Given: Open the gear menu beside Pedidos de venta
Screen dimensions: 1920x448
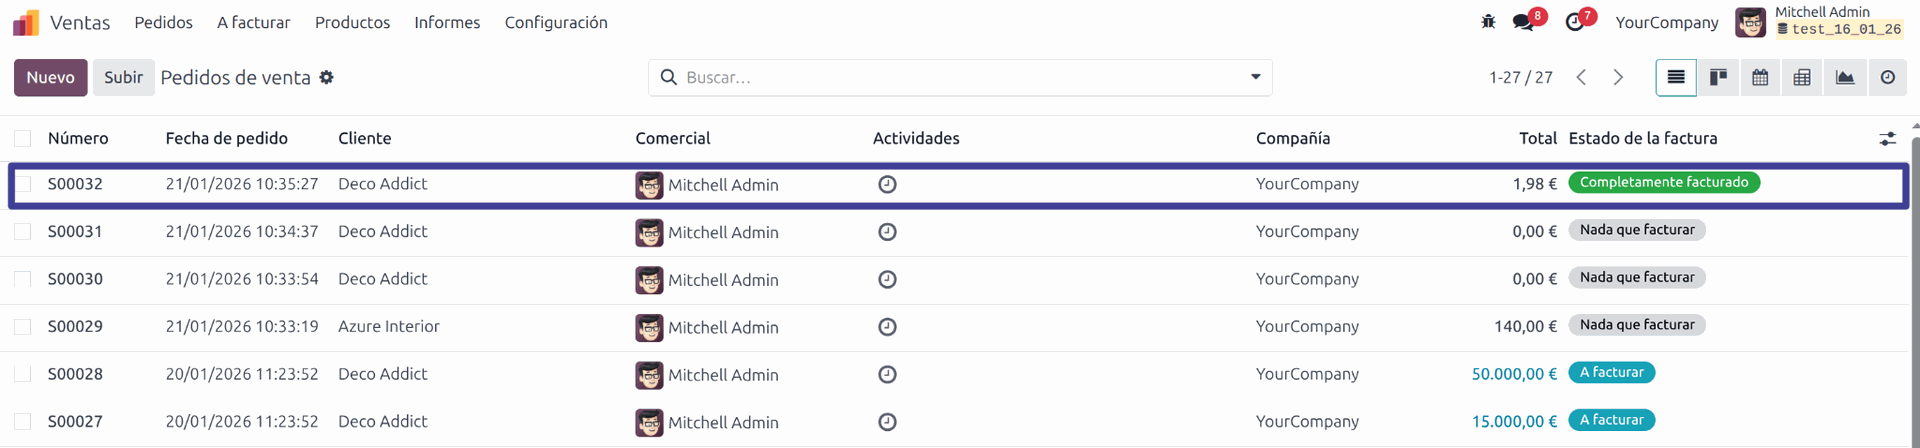Looking at the screenshot, I should point(326,78).
